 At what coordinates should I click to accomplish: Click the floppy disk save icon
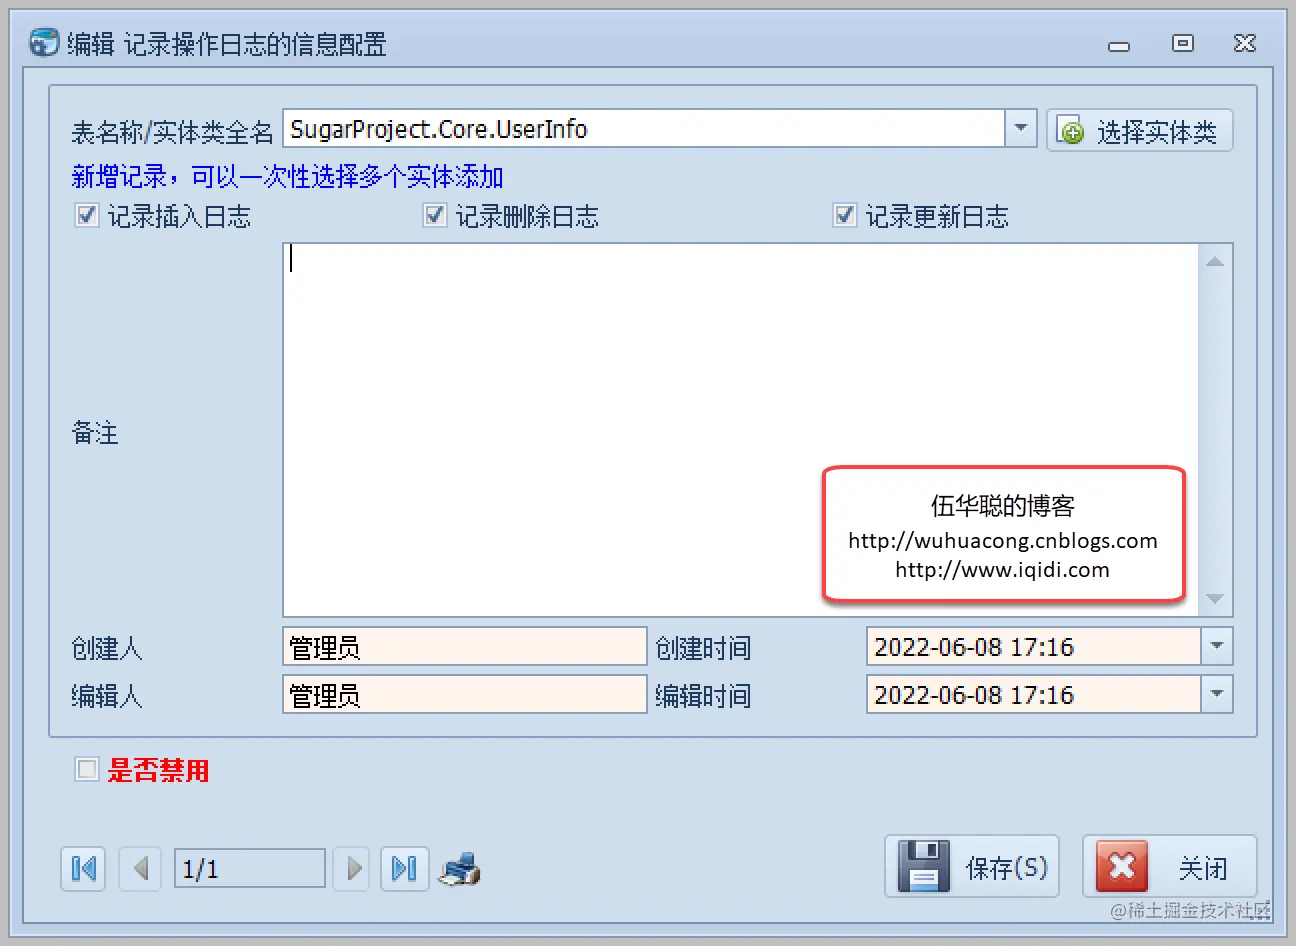(x=924, y=866)
